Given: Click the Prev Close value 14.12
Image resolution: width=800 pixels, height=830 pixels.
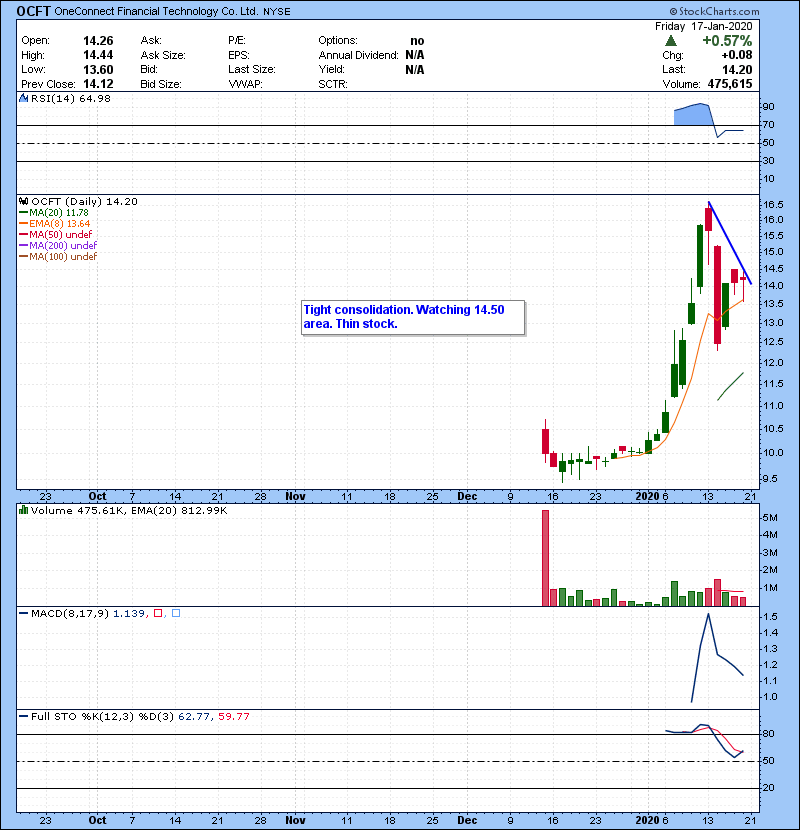Looking at the screenshot, I should click(x=98, y=84).
